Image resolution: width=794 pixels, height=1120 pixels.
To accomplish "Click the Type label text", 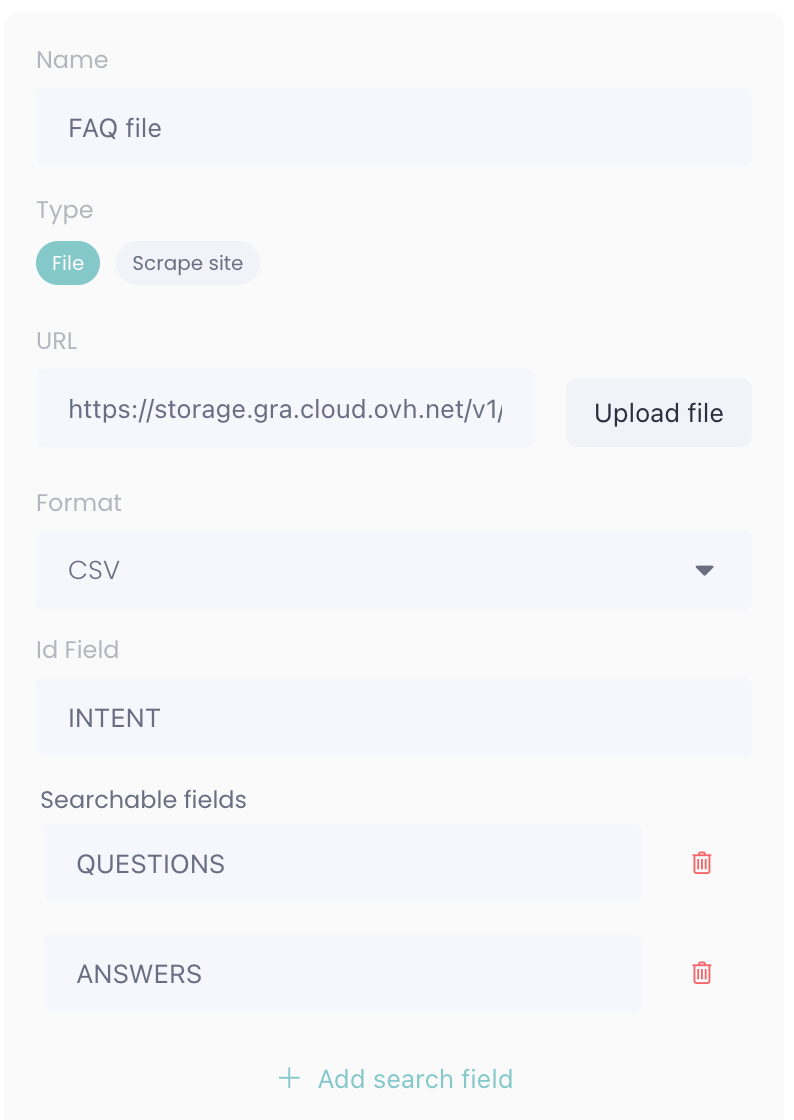I will click(x=65, y=211).
